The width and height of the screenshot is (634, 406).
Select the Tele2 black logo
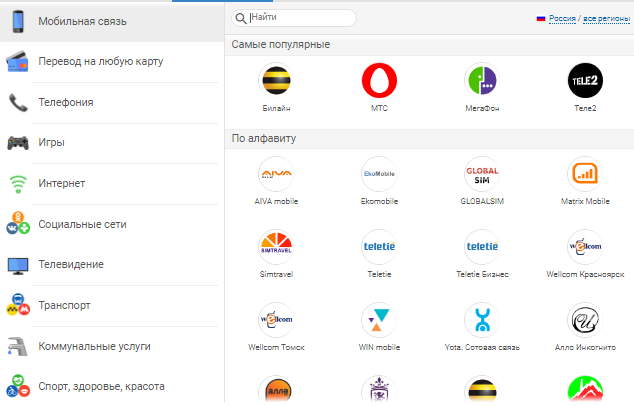[585, 80]
